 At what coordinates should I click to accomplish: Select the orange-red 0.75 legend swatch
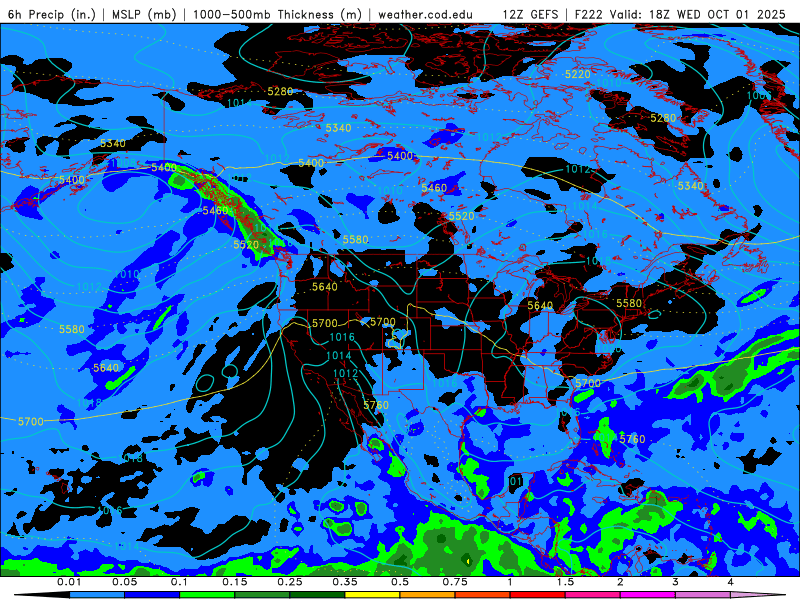pos(483,595)
